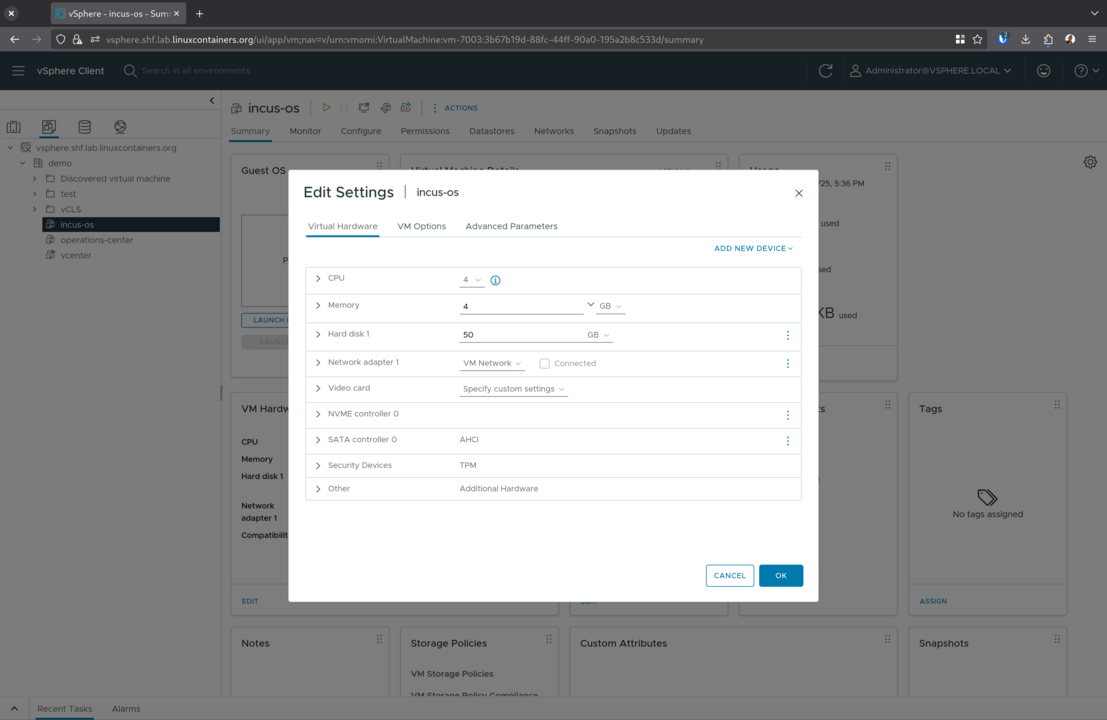Open the Hosts and Clusters inventory view
The image size is (1107, 720).
pos(14,127)
